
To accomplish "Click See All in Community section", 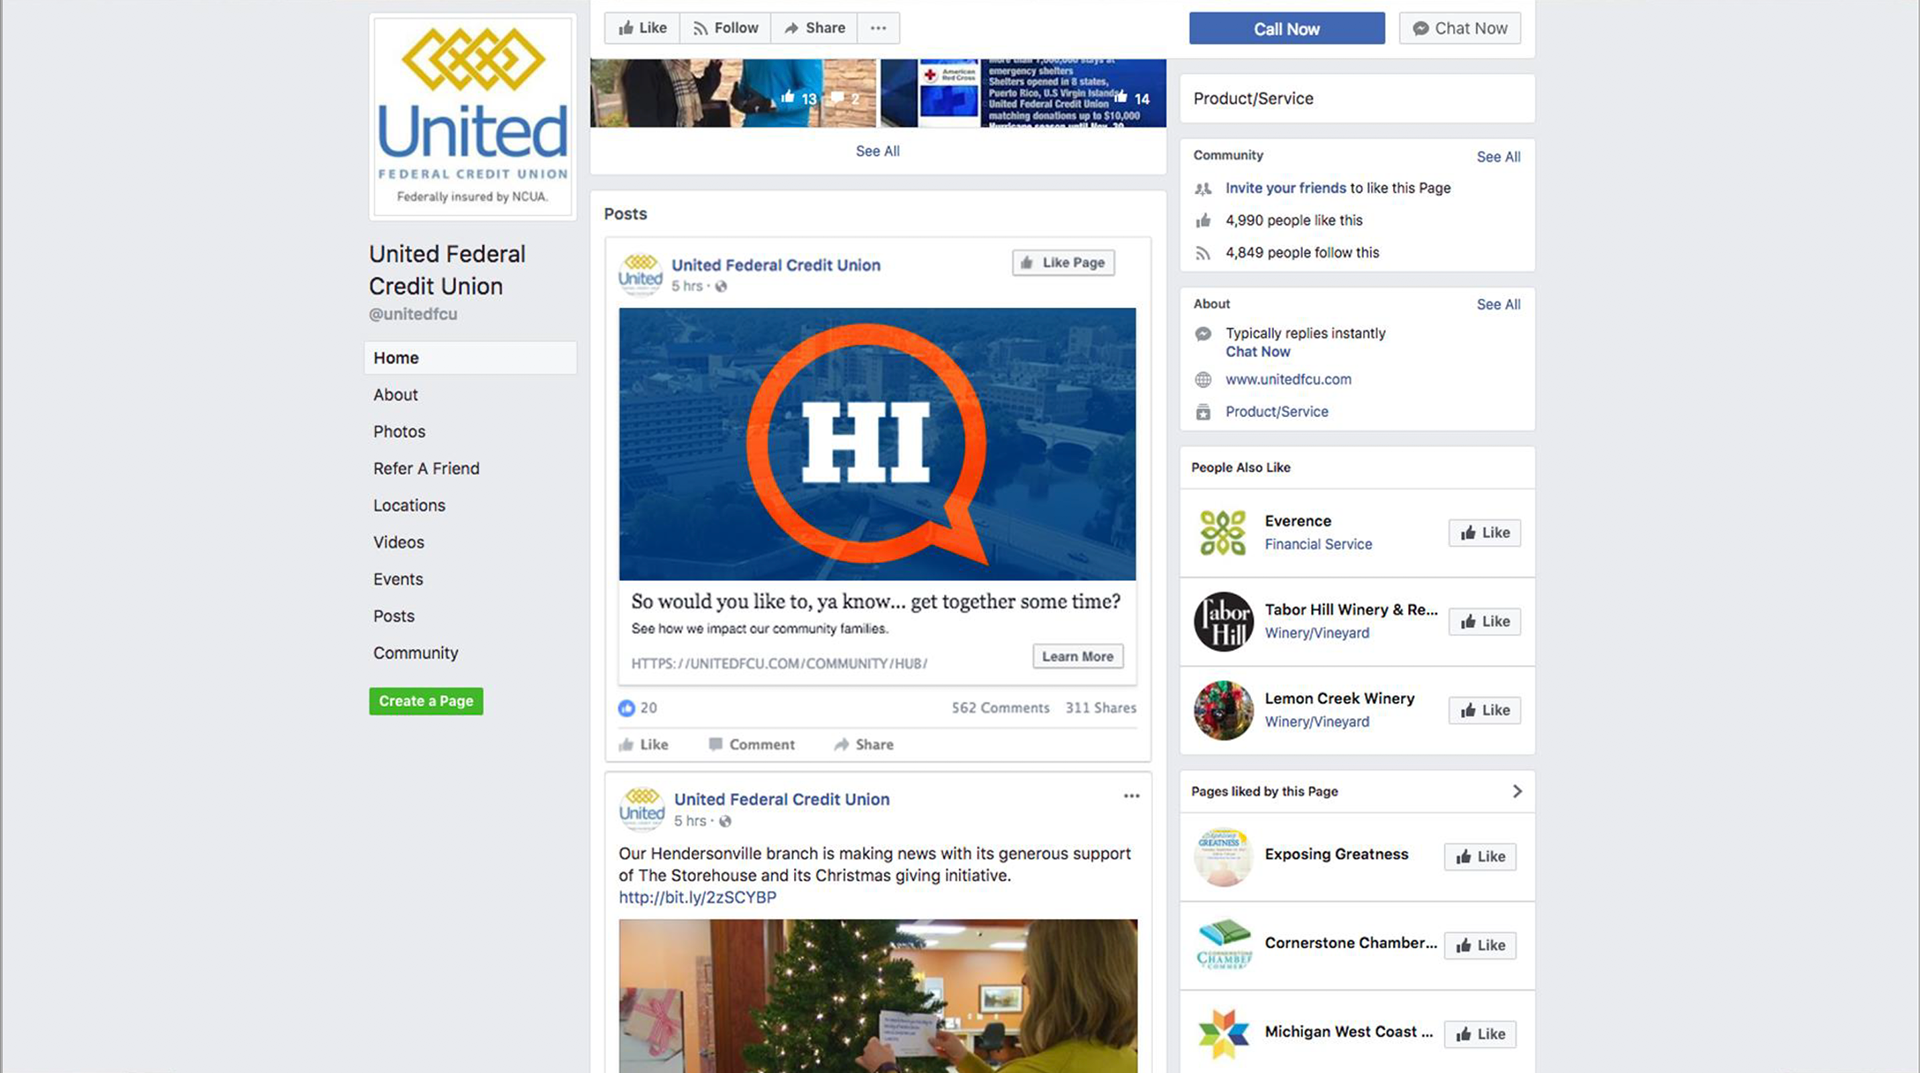I will (x=1498, y=157).
